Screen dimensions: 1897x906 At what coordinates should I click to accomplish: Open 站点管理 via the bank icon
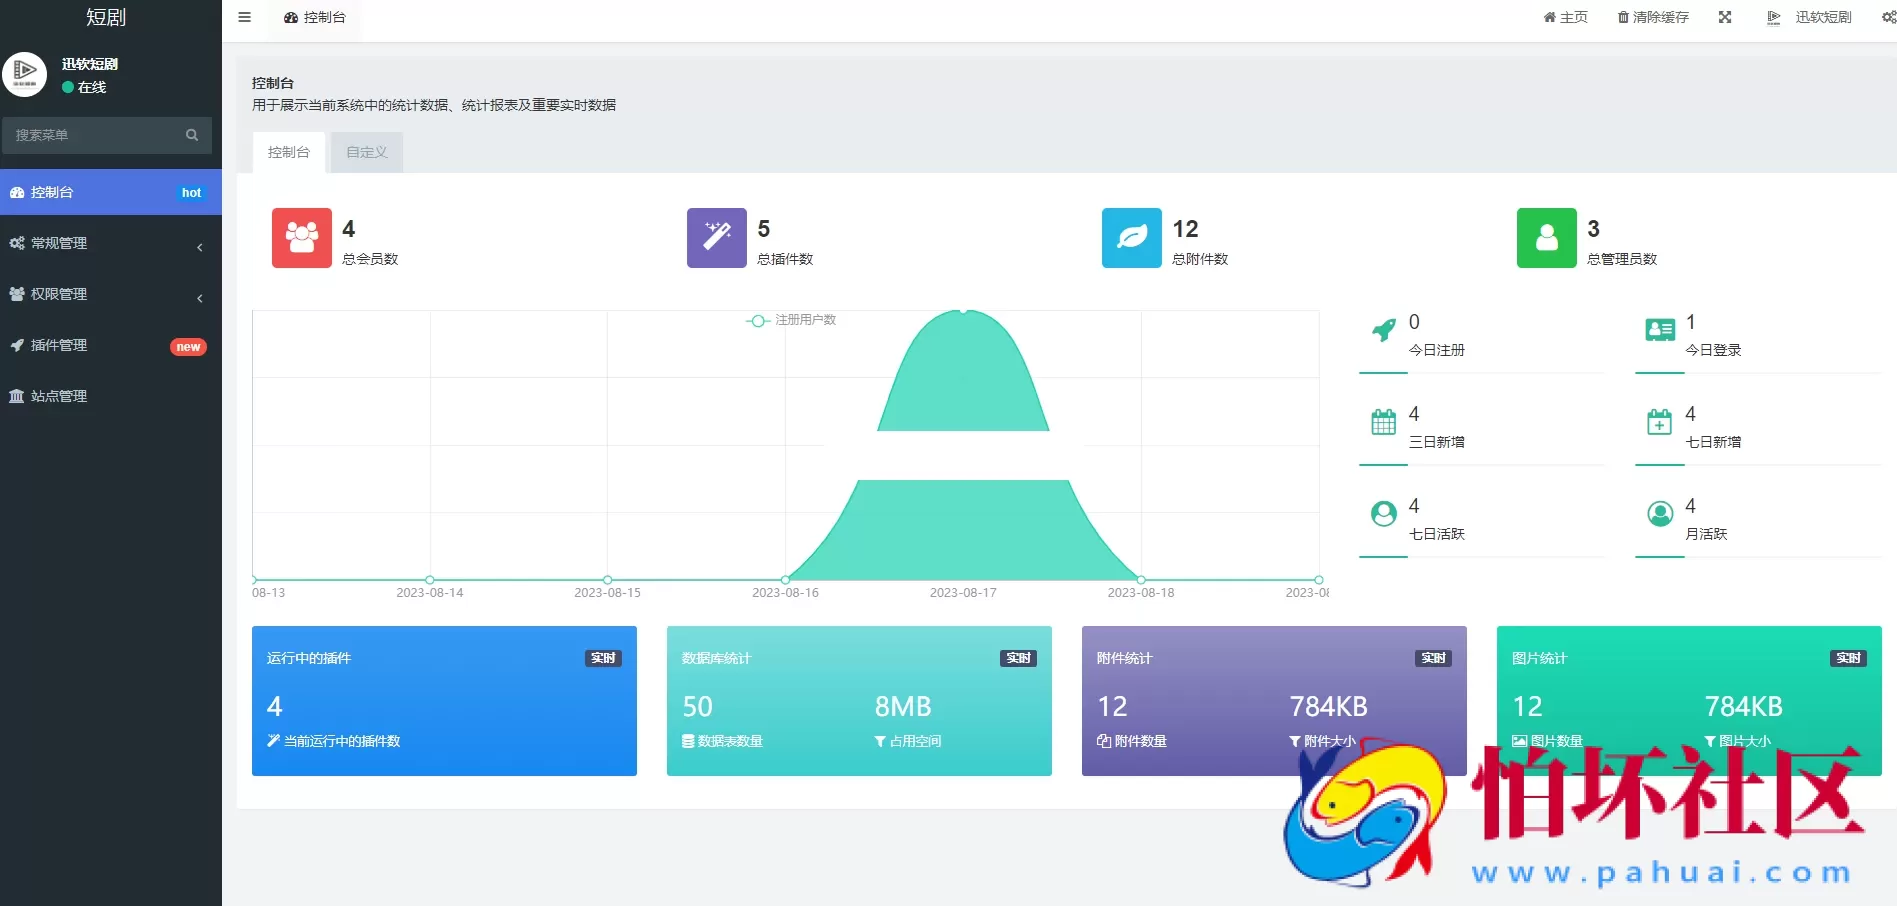tap(16, 395)
